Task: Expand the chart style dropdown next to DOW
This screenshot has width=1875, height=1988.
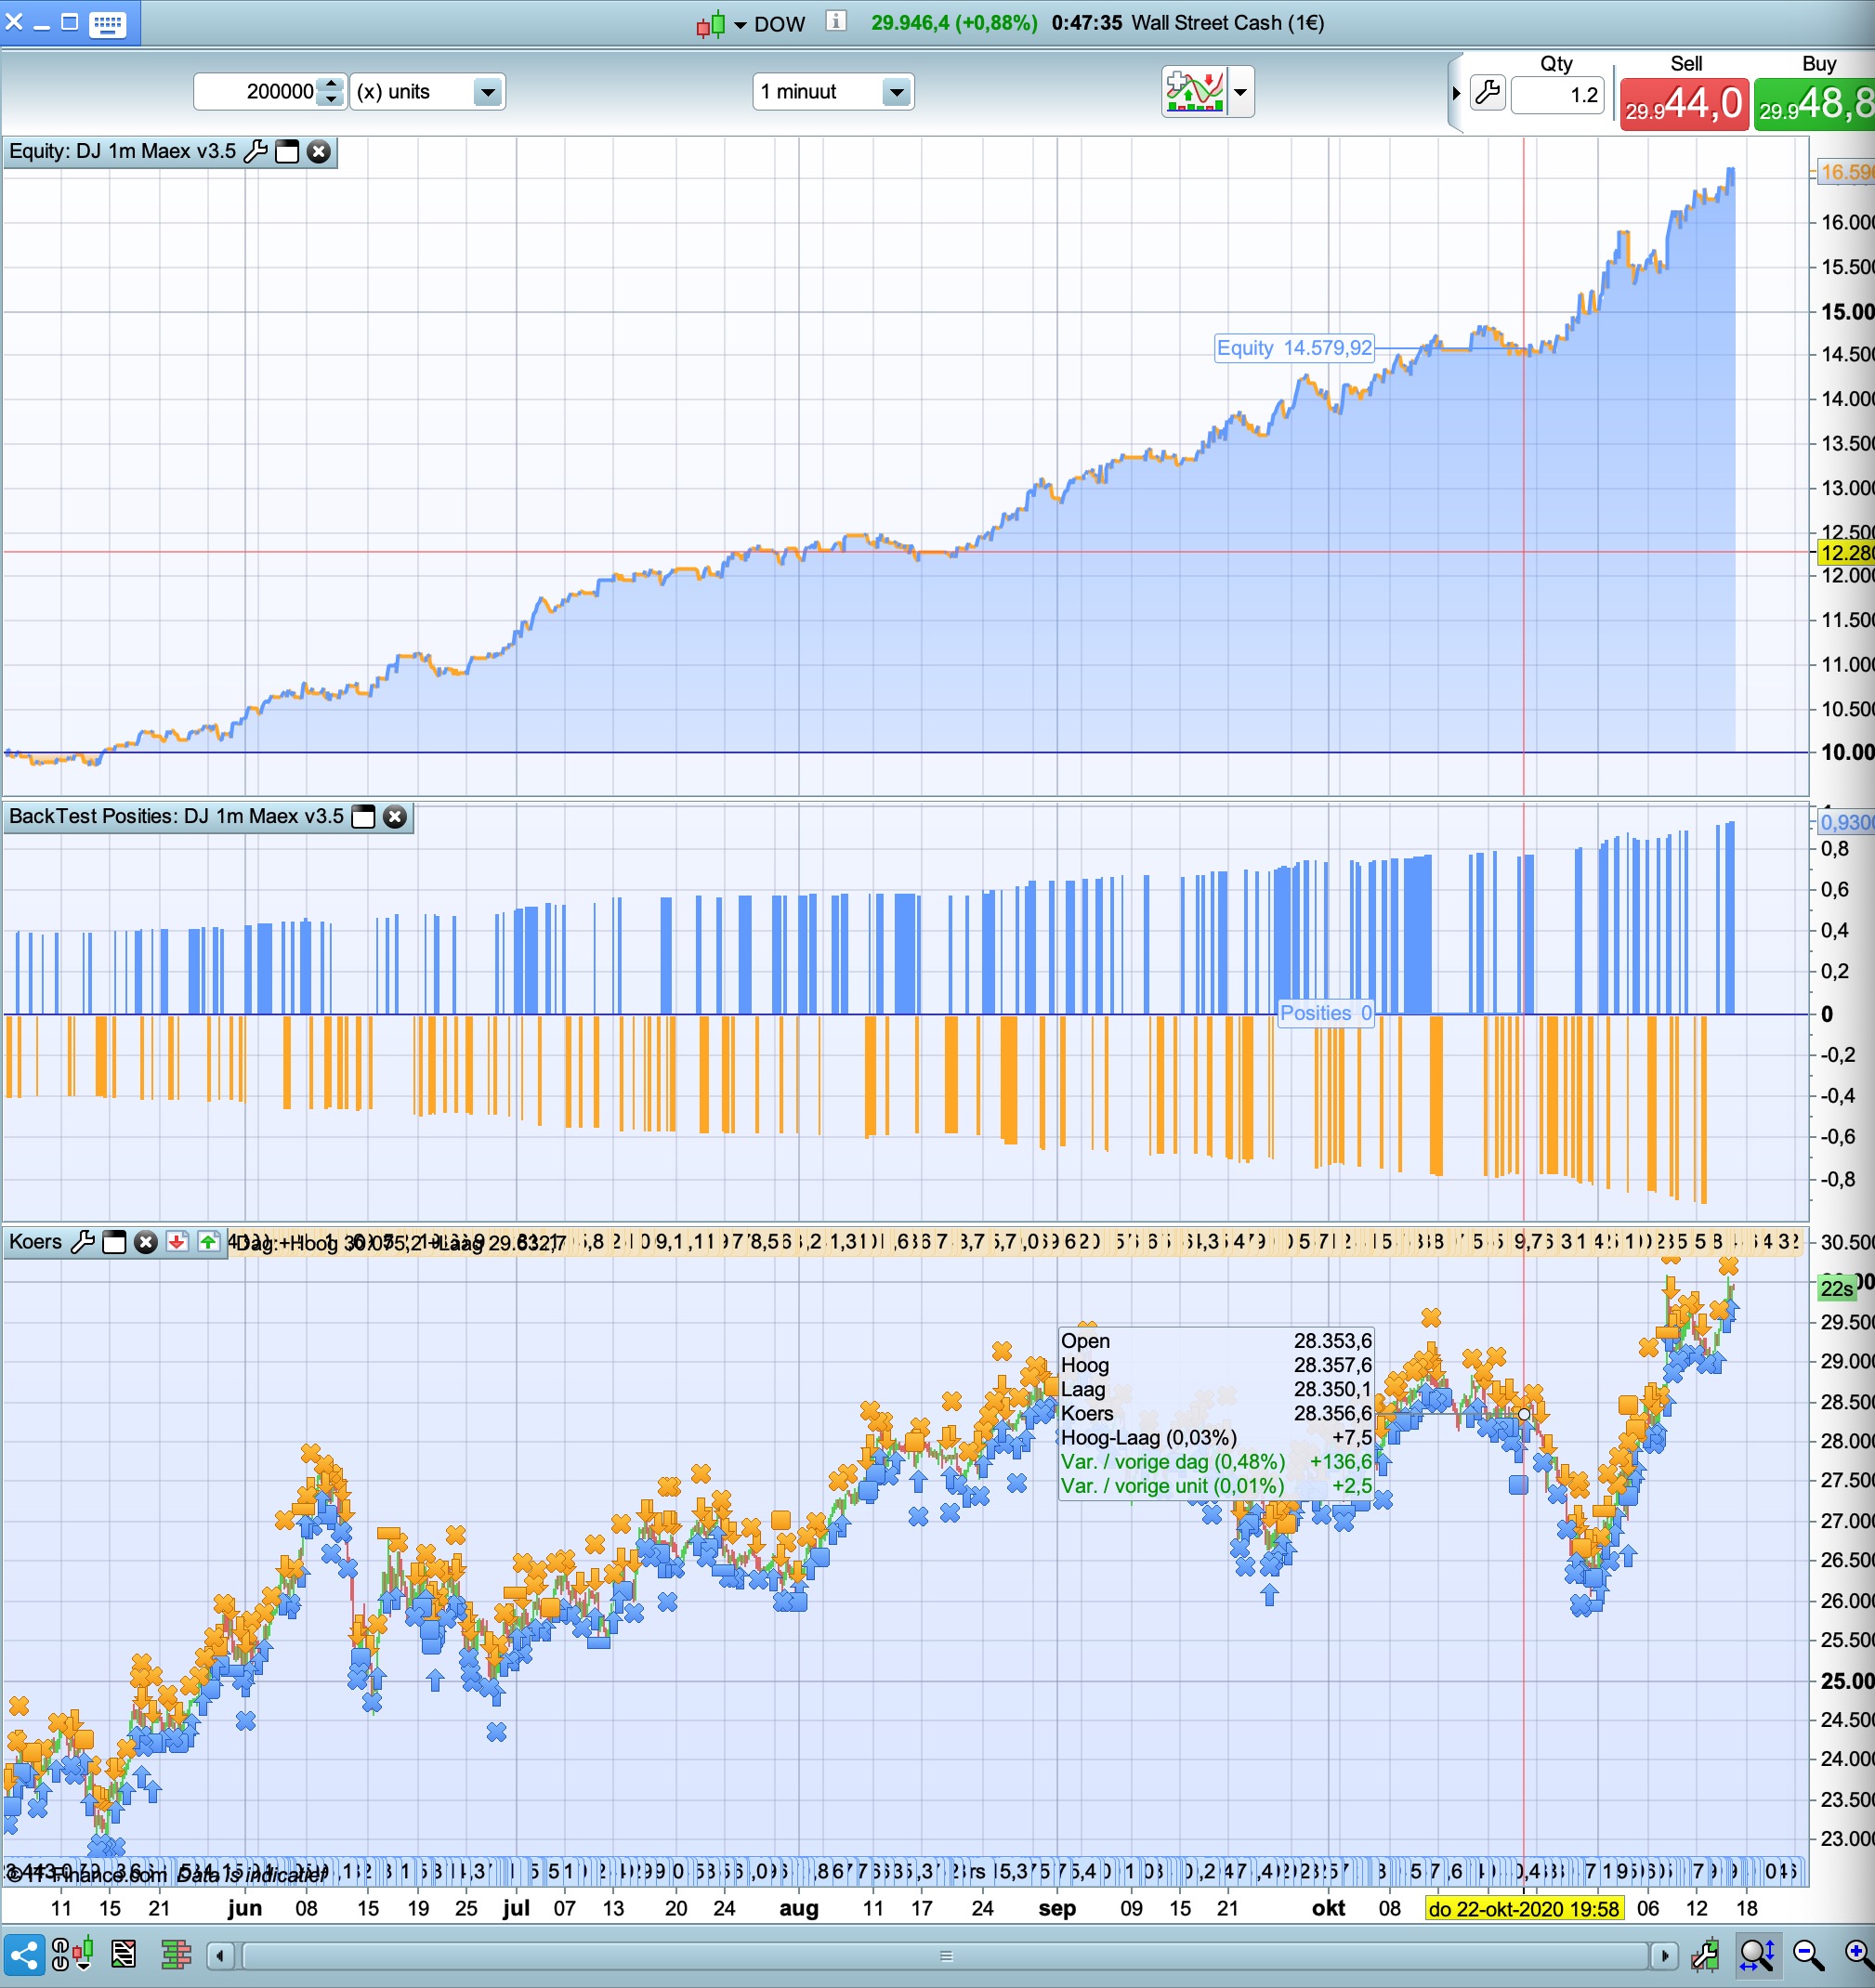Action: pyautogui.click(x=740, y=24)
